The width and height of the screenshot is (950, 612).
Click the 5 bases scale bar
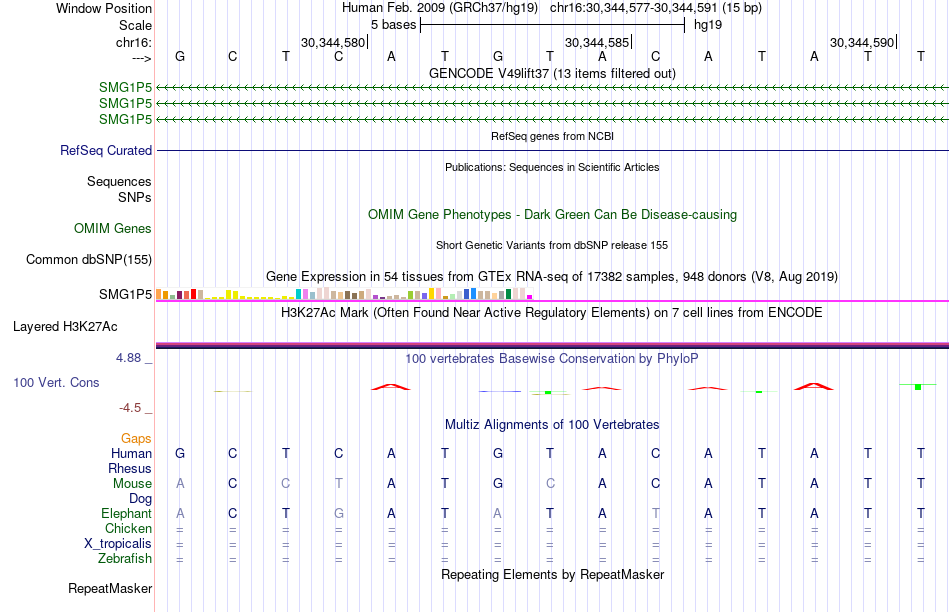pos(552,25)
